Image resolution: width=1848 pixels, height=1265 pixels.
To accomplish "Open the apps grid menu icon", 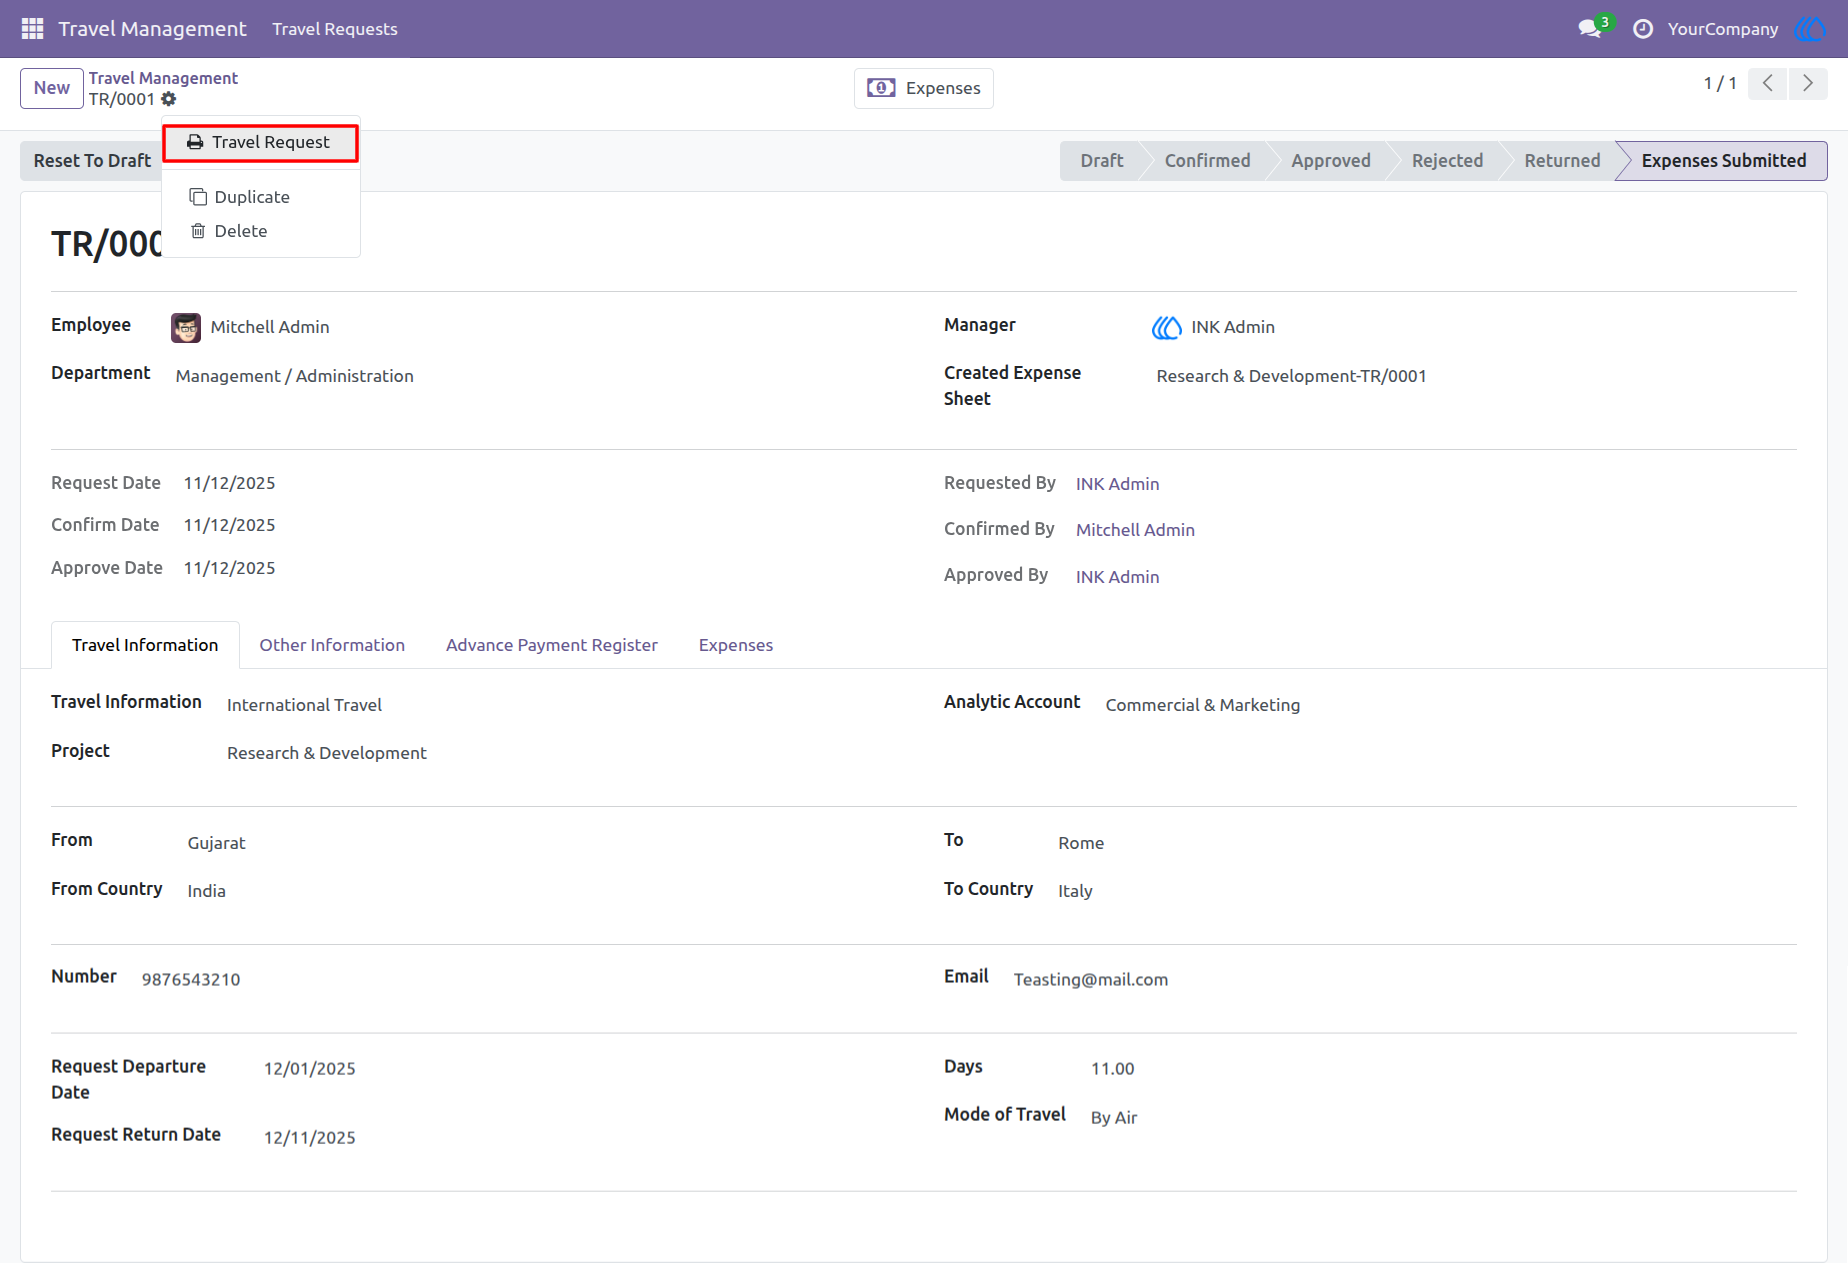I will point(32,29).
